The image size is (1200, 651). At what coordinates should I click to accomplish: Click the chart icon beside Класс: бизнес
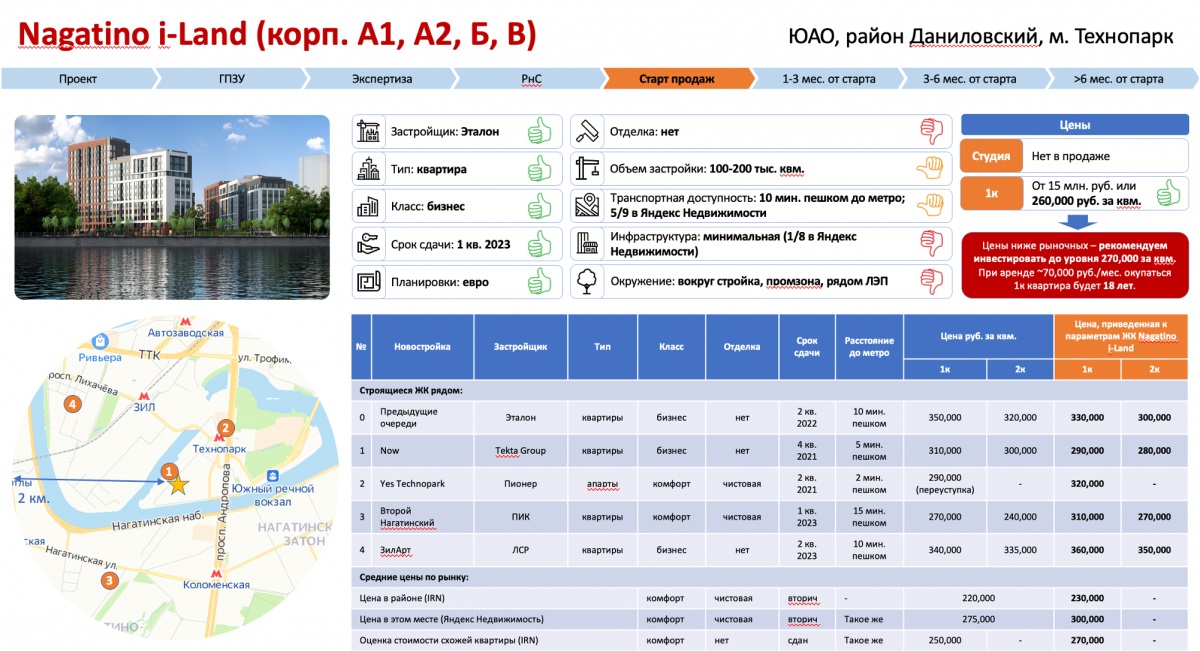click(369, 206)
